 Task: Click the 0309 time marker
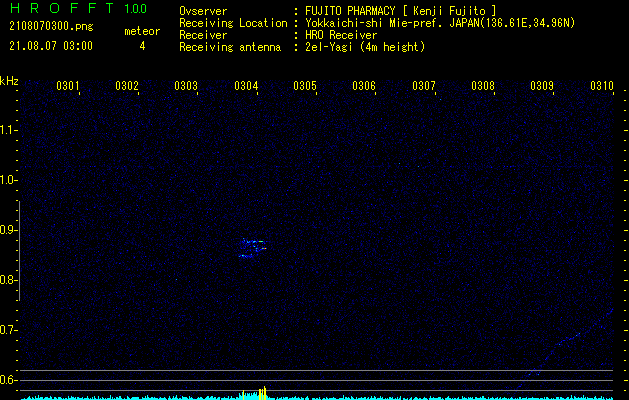point(542,86)
